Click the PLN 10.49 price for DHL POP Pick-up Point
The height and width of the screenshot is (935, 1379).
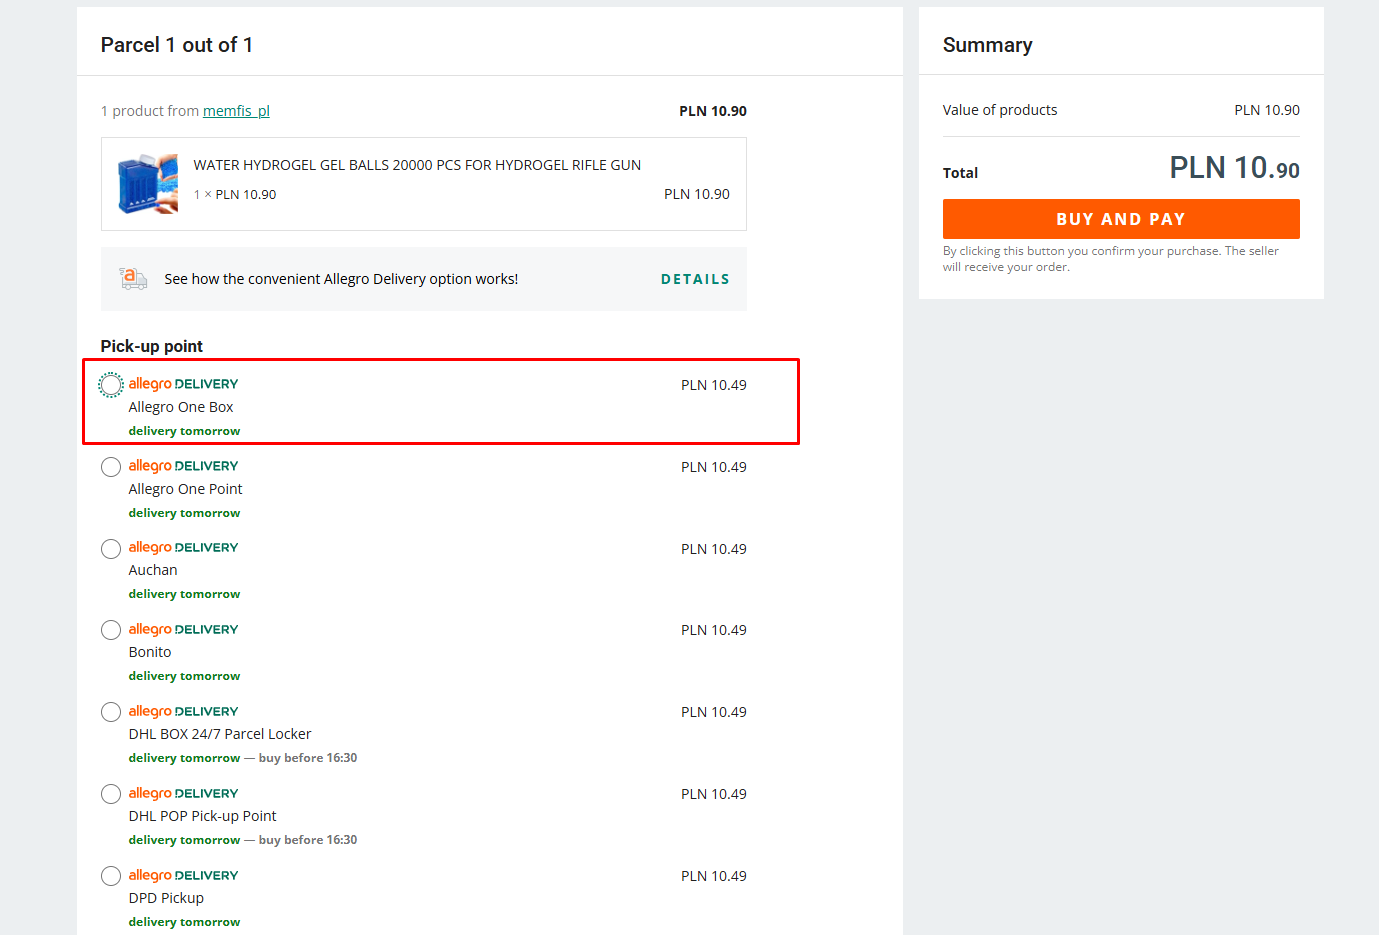click(714, 794)
